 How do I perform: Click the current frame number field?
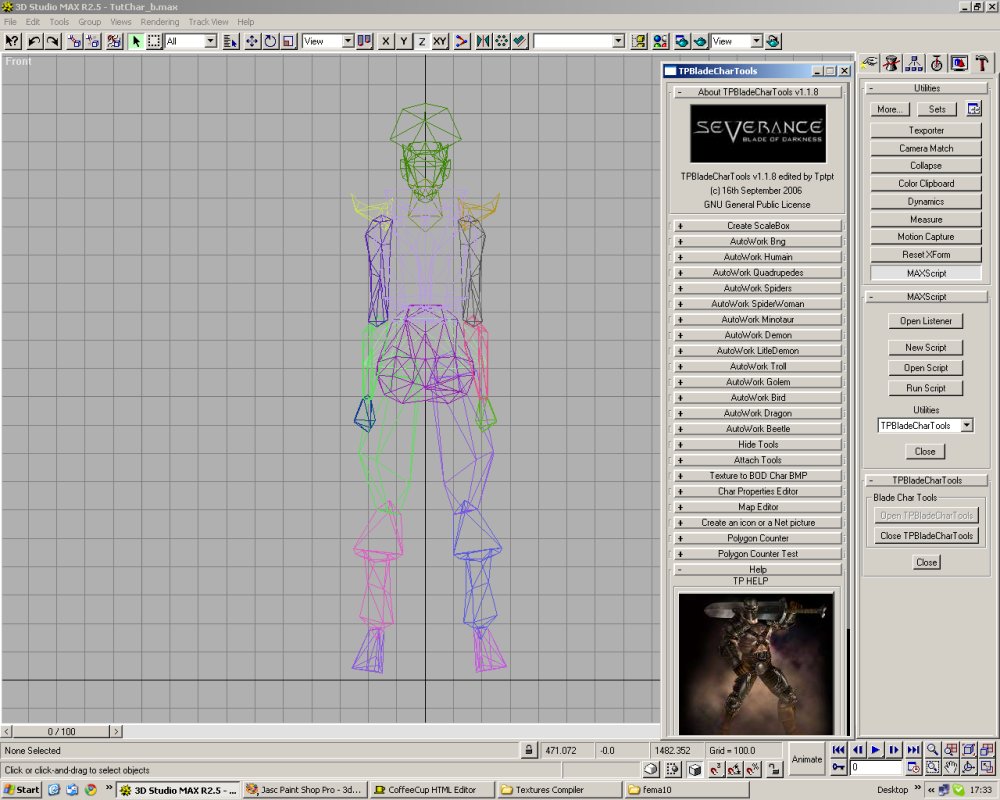pyautogui.click(x=877, y=767)
